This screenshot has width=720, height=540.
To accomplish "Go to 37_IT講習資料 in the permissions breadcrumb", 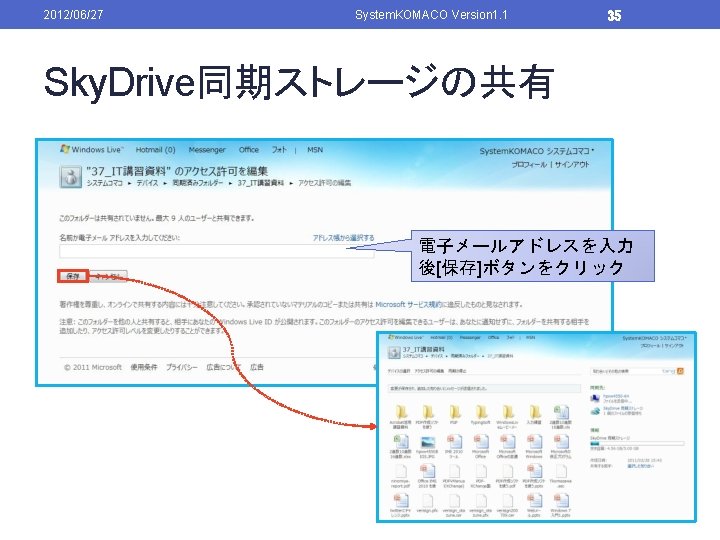I will (x=260, y=183).
